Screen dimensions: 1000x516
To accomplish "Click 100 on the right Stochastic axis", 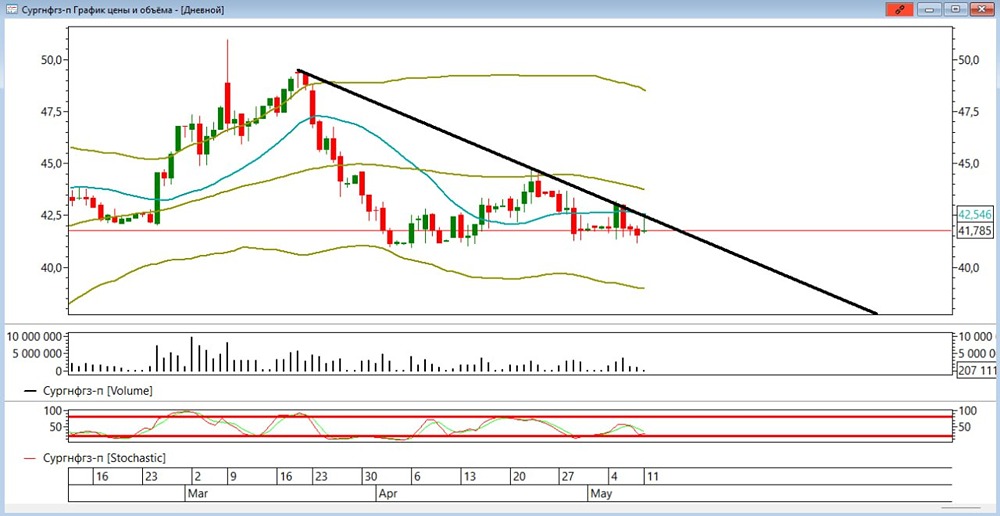I will point(967,410).
